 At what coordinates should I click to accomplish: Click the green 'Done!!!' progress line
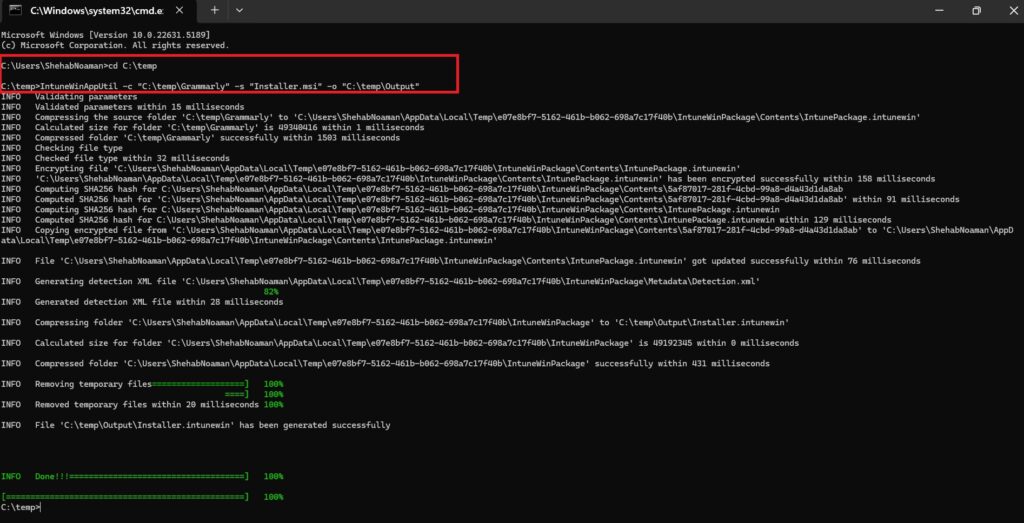pos(142,477)
